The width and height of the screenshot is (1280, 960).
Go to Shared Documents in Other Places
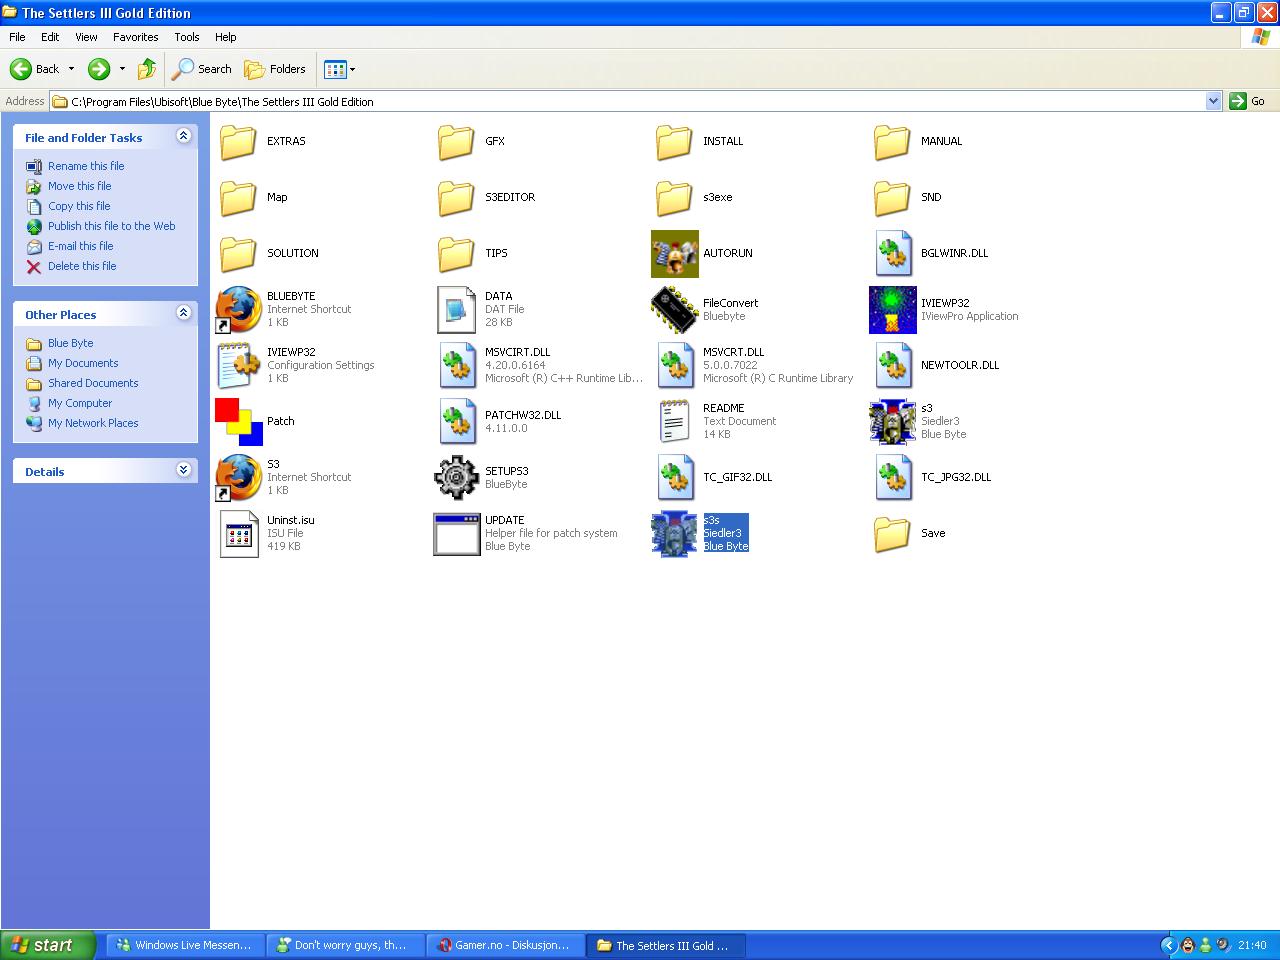coord(93,383)
